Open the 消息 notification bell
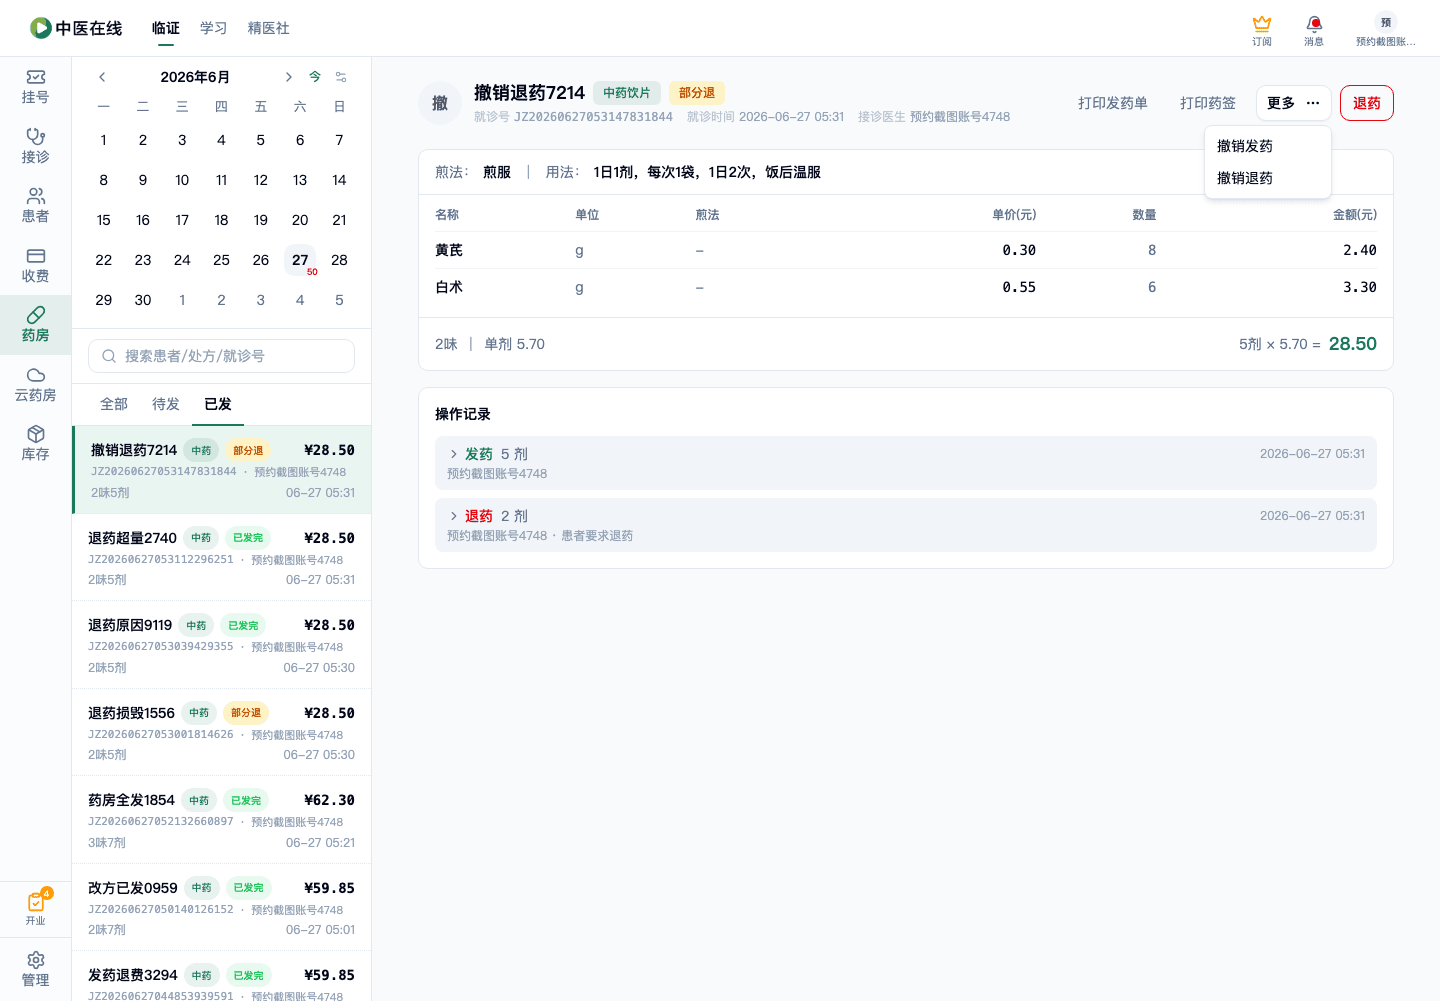 tap(1314, 30)
